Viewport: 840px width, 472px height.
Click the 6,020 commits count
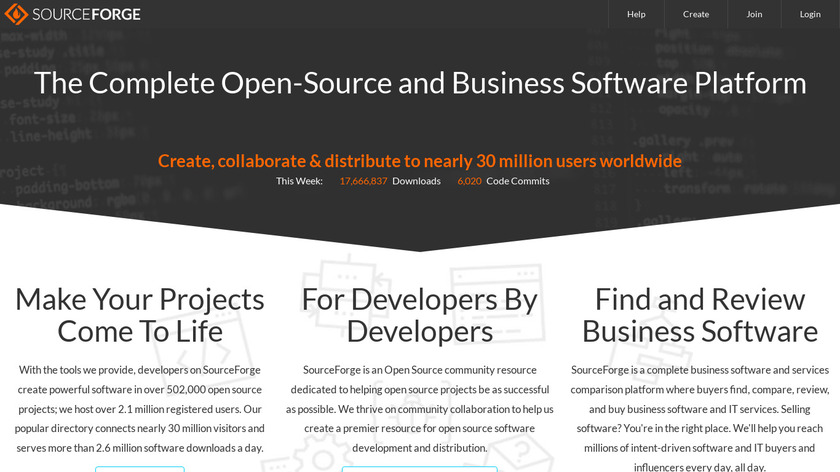click(469, 181)
